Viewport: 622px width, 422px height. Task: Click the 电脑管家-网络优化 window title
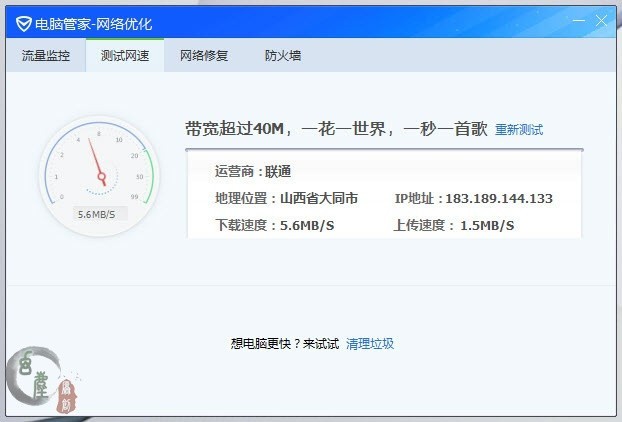tap(94, 25)
